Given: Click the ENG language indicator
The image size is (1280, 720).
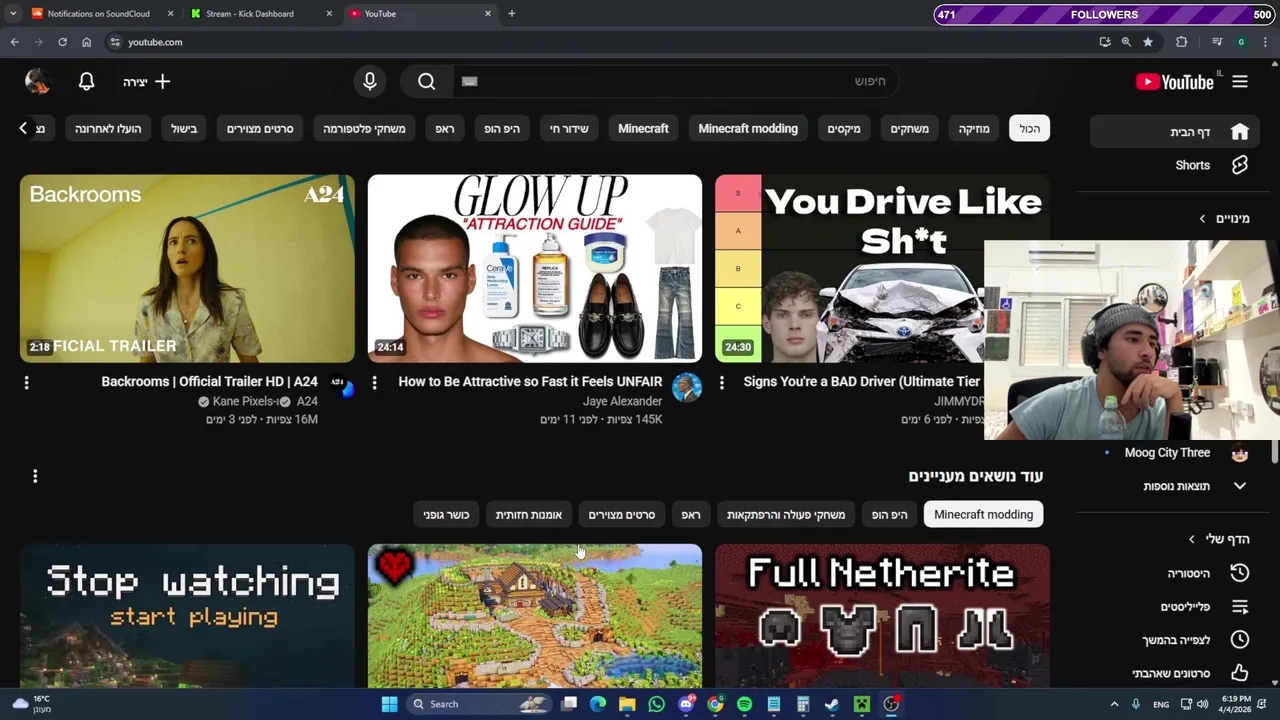Looking at the screenshot, I should (1161, 704).
